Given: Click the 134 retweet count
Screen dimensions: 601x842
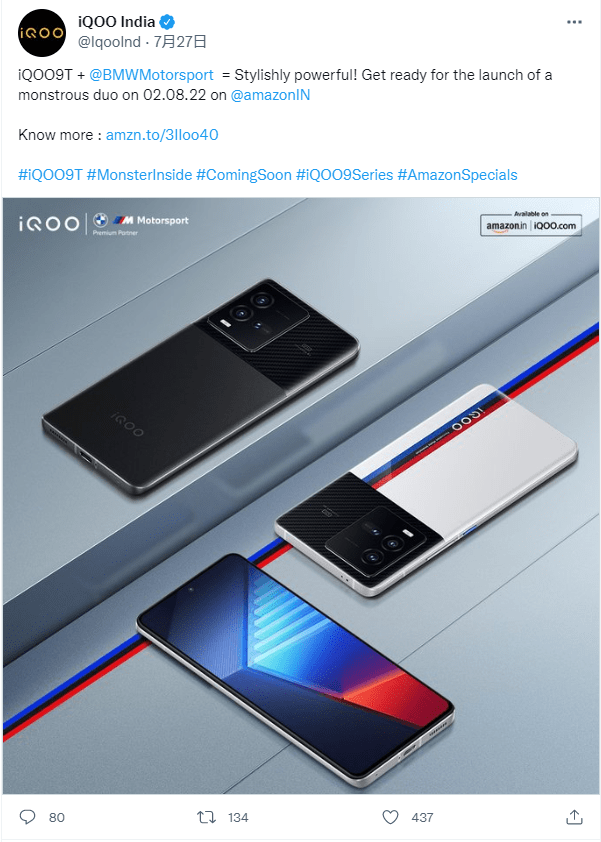Looking at the screenshot, I should click(x=238, y=817).
